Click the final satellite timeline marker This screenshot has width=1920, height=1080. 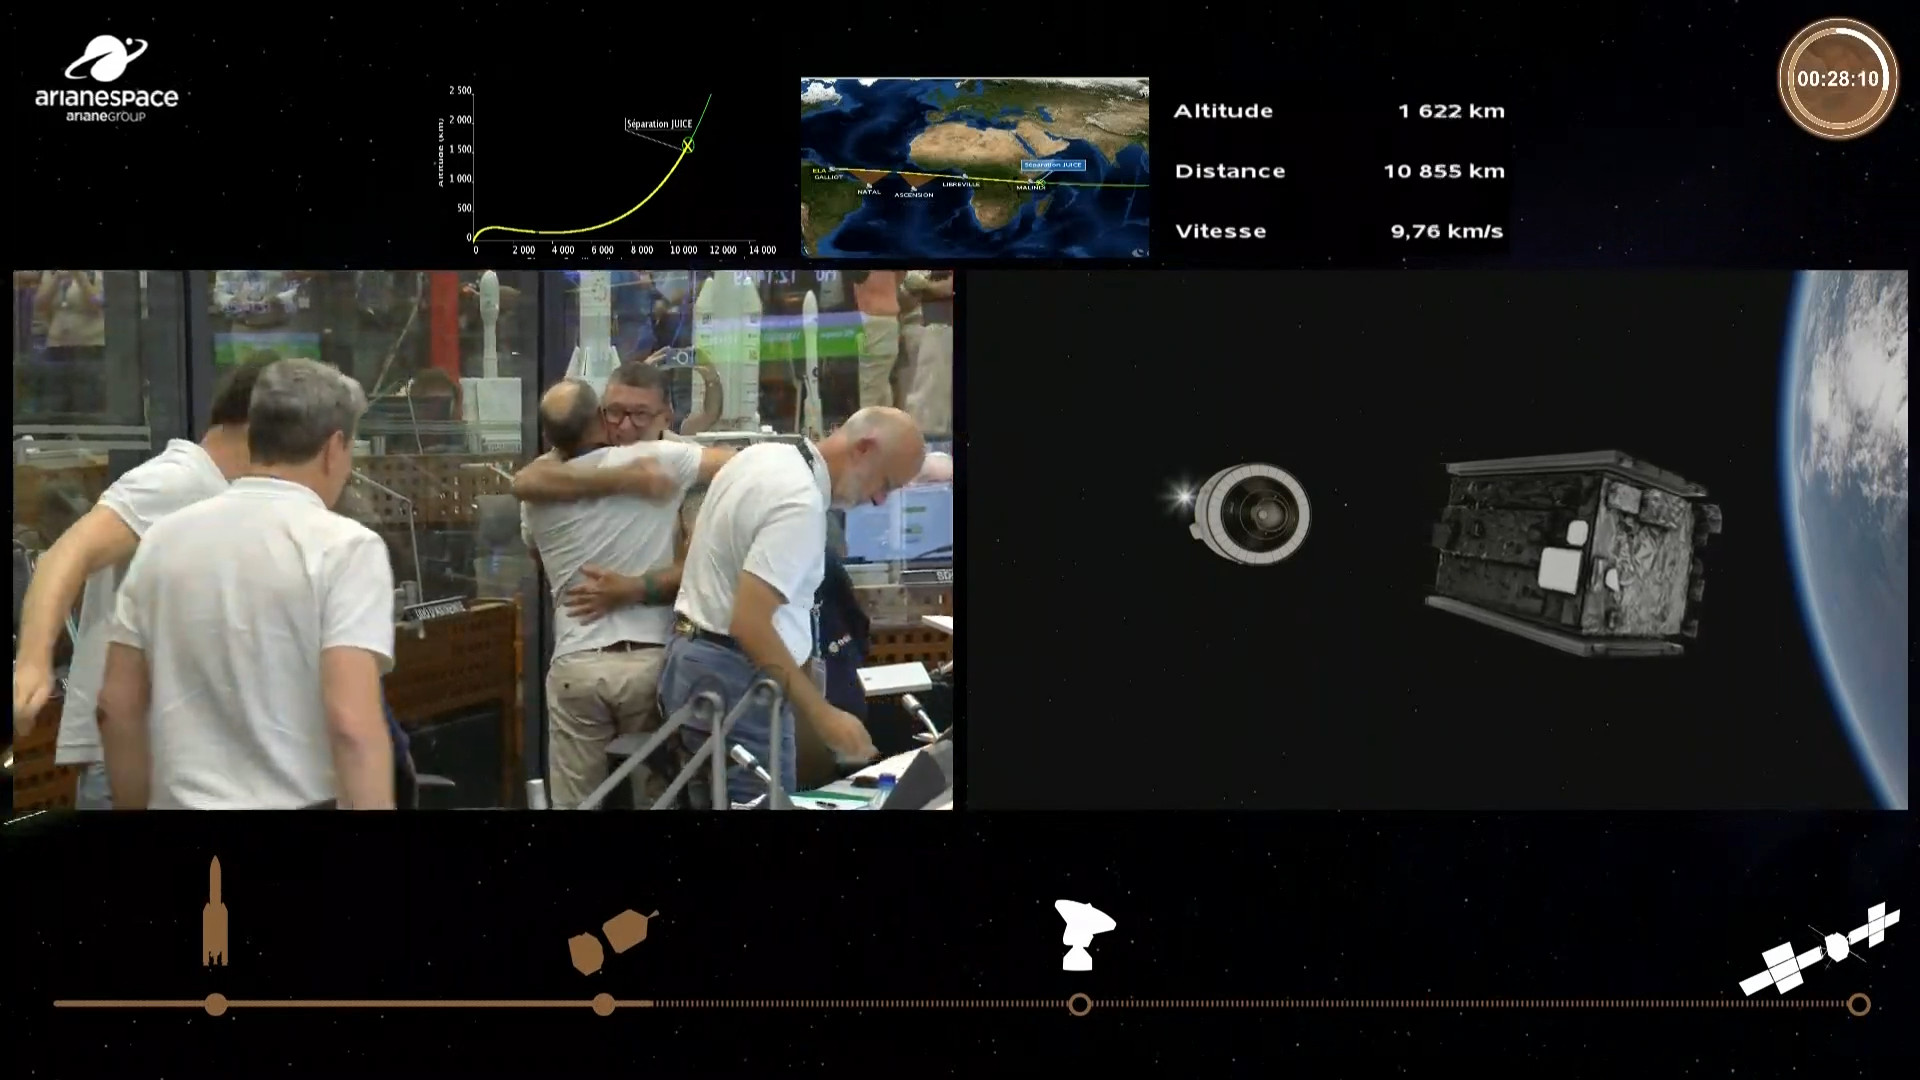[1859, 1005]
